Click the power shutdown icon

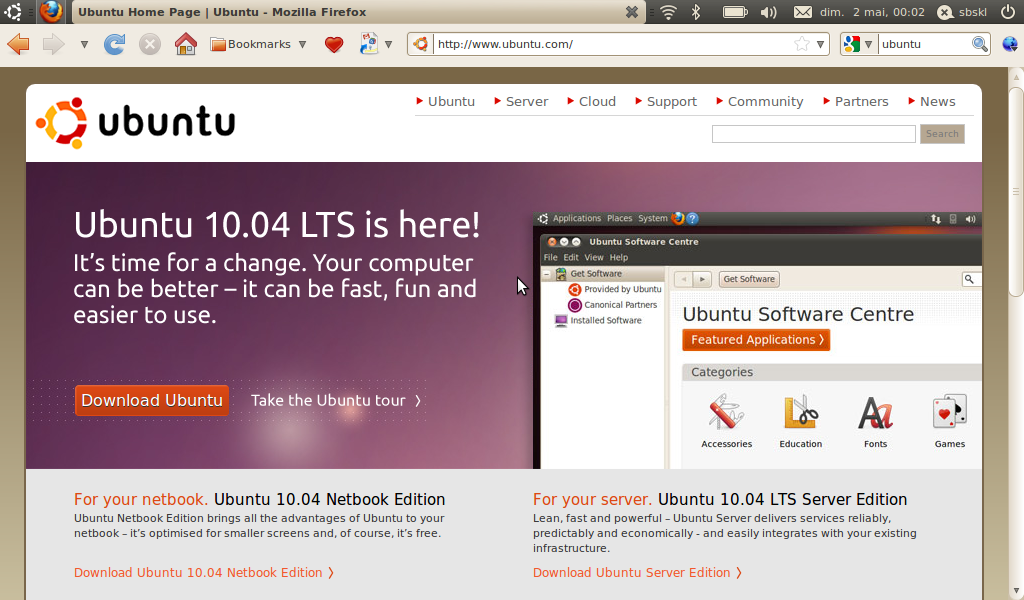(1008, 12)
